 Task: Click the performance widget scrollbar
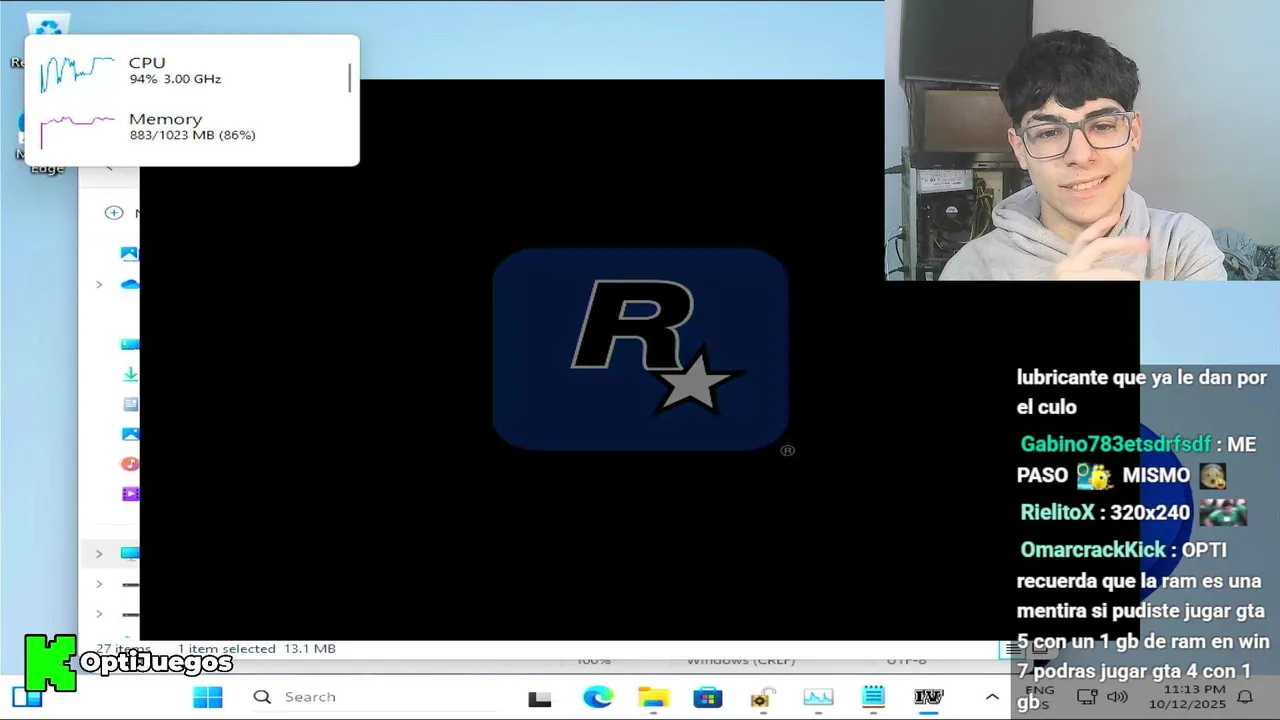(350, 77)
